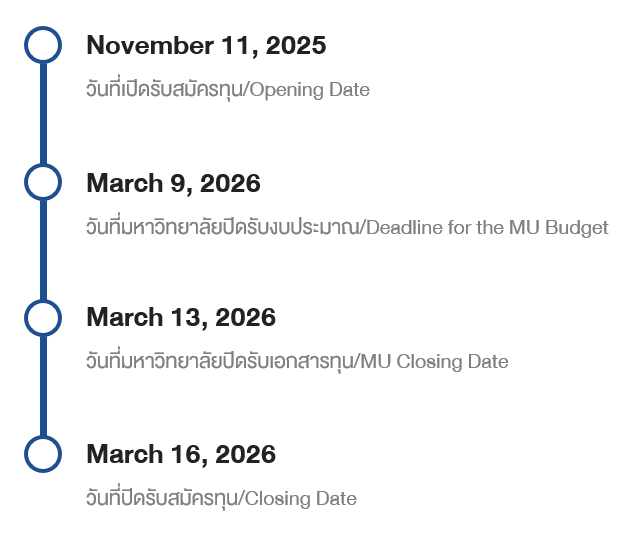The image size is (640, 534).
Task: Click the Thai text "วันที่มหาวิทยาลัยปิดรับเอกสารทุน"
Action: coord(224,361)
